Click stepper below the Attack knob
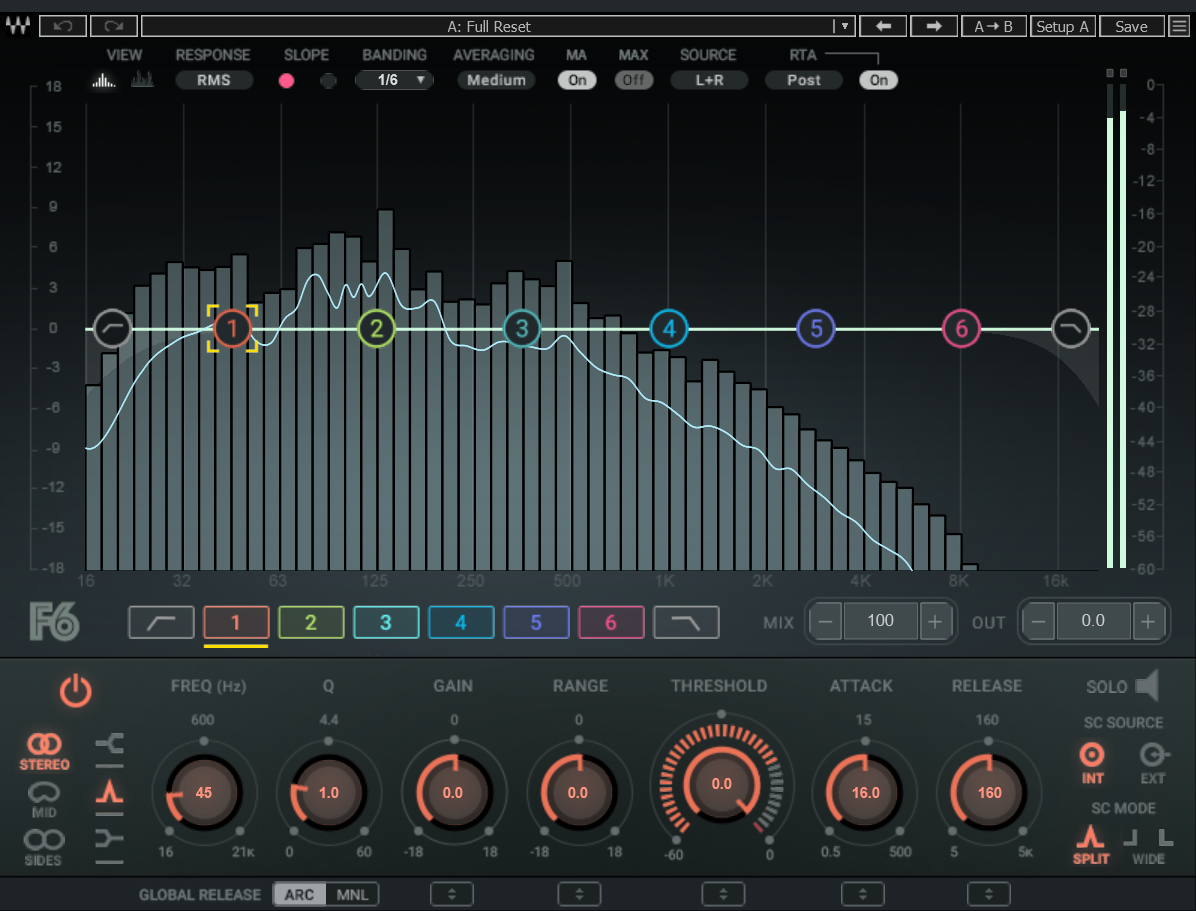The height and width of the screenshot is (911, 1196). tap(863, 894)
